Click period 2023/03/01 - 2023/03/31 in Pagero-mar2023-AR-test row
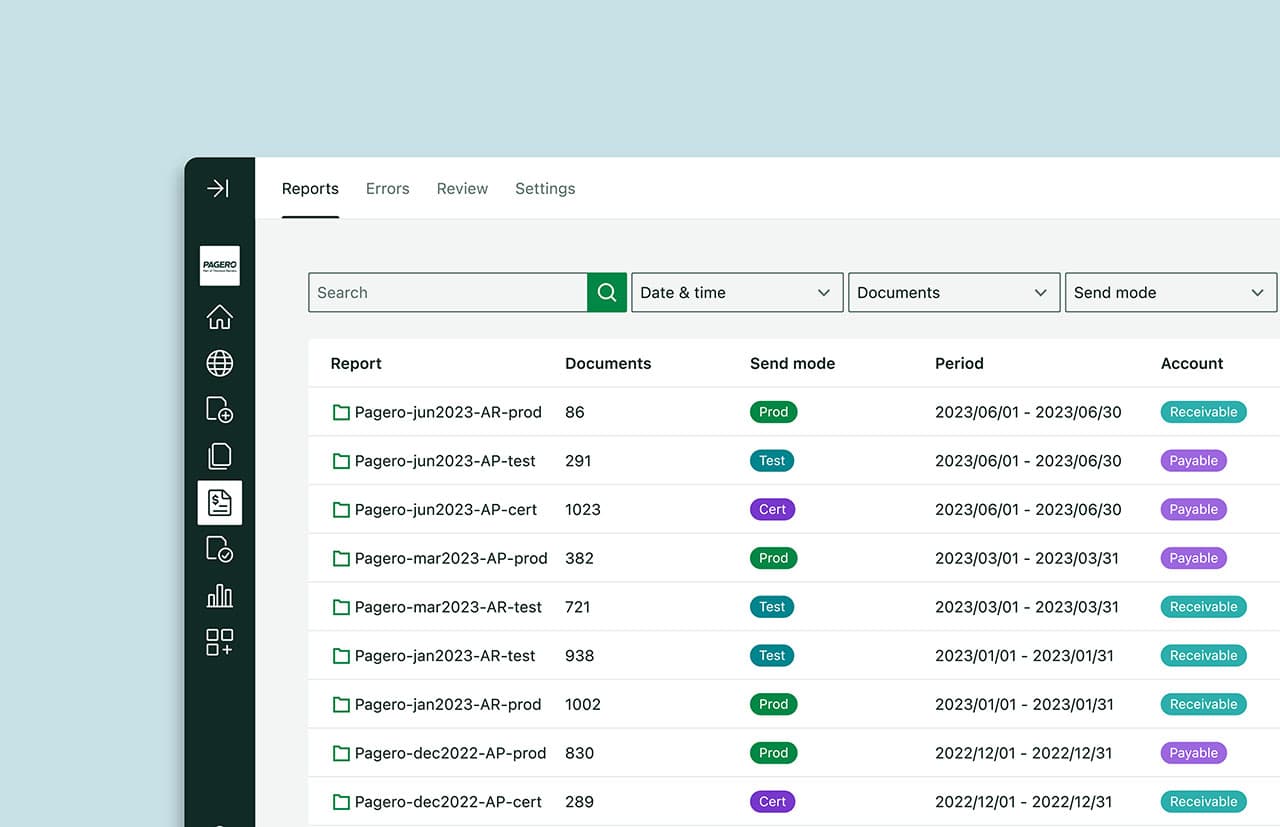The width and height of the screenshot is (1280, 827). [1027, 607]
